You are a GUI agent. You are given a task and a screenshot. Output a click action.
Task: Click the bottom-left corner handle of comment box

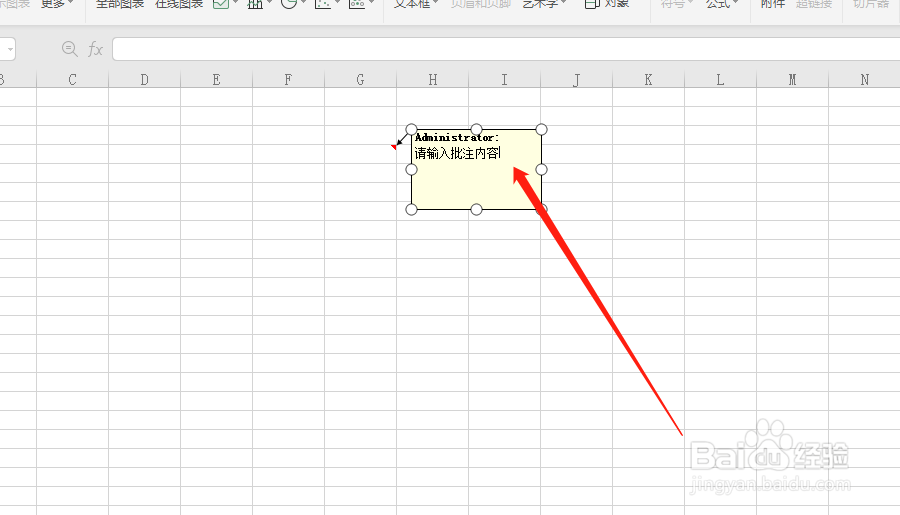point(411,210)
